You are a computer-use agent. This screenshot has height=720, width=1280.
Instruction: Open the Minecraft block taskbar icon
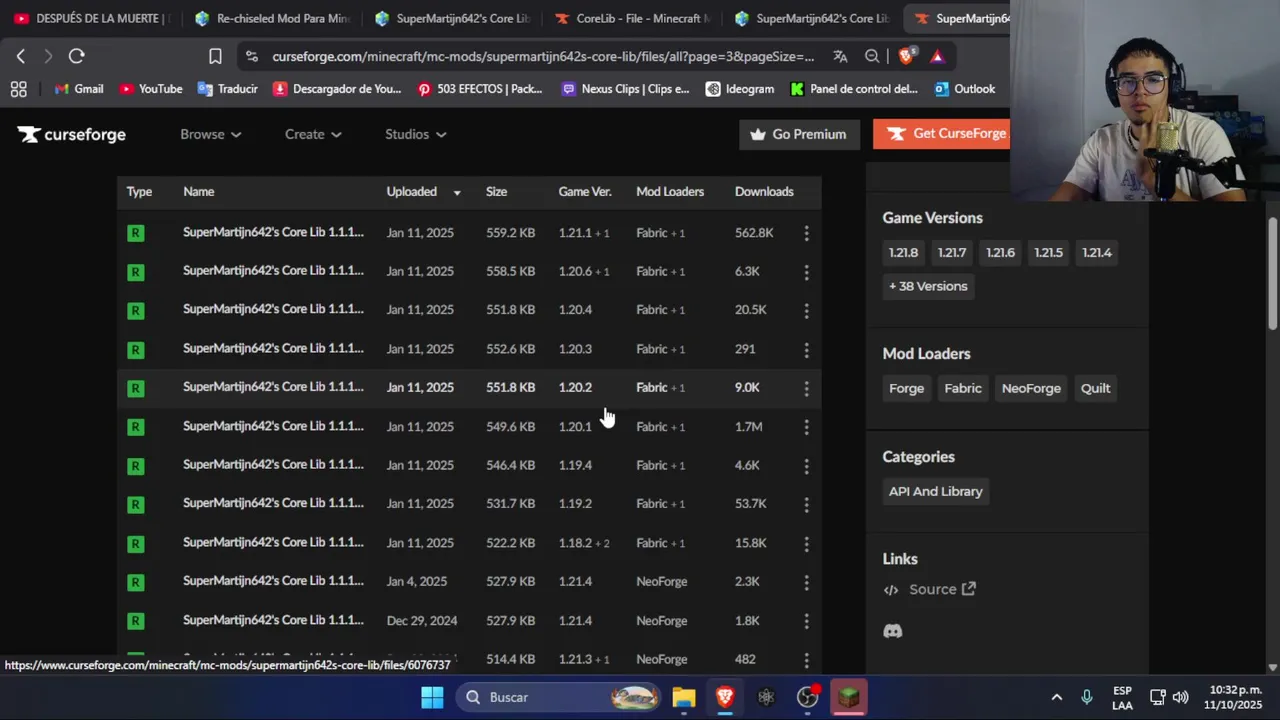click(x=849, y=697)
